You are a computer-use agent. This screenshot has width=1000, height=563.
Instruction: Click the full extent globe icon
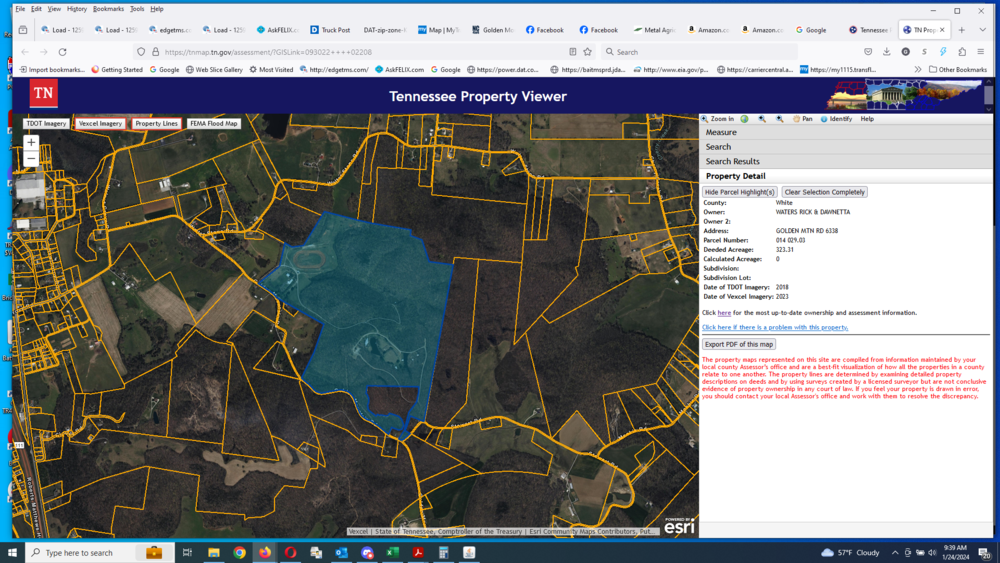point(744,119)
